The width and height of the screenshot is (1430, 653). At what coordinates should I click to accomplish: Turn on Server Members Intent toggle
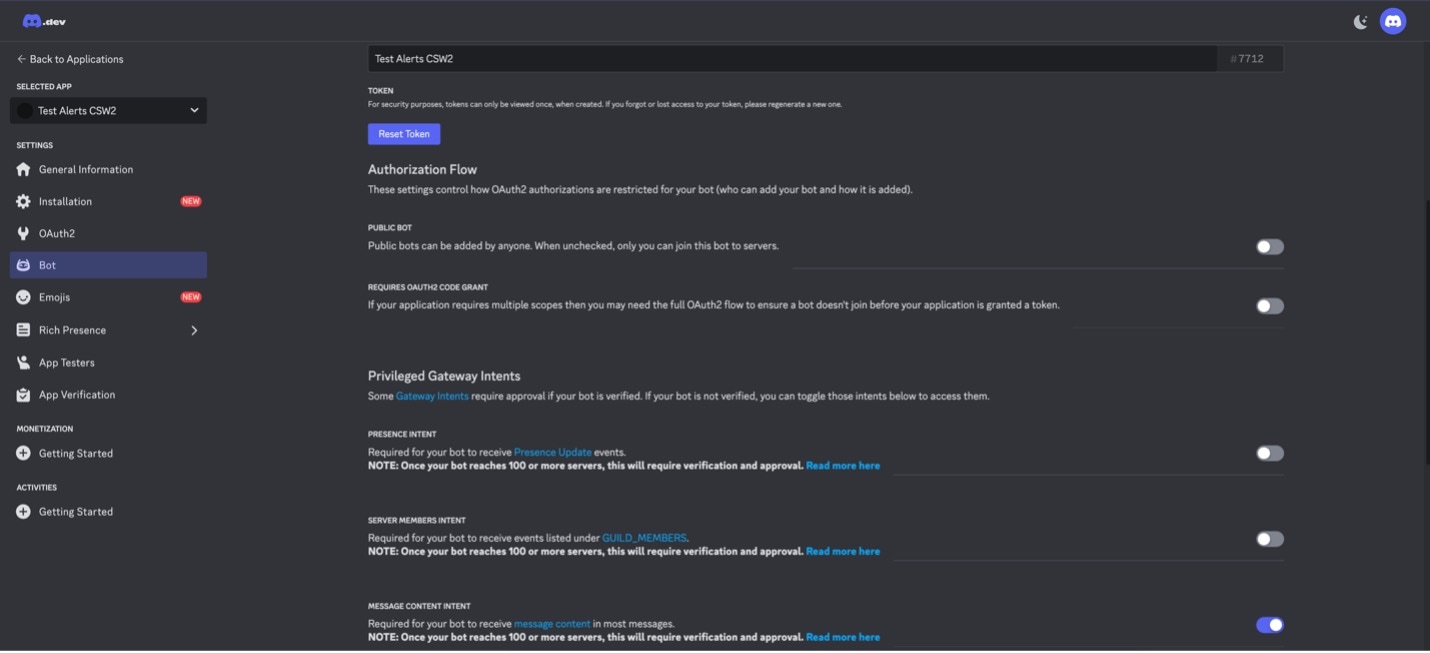[x=1270, y=539]
